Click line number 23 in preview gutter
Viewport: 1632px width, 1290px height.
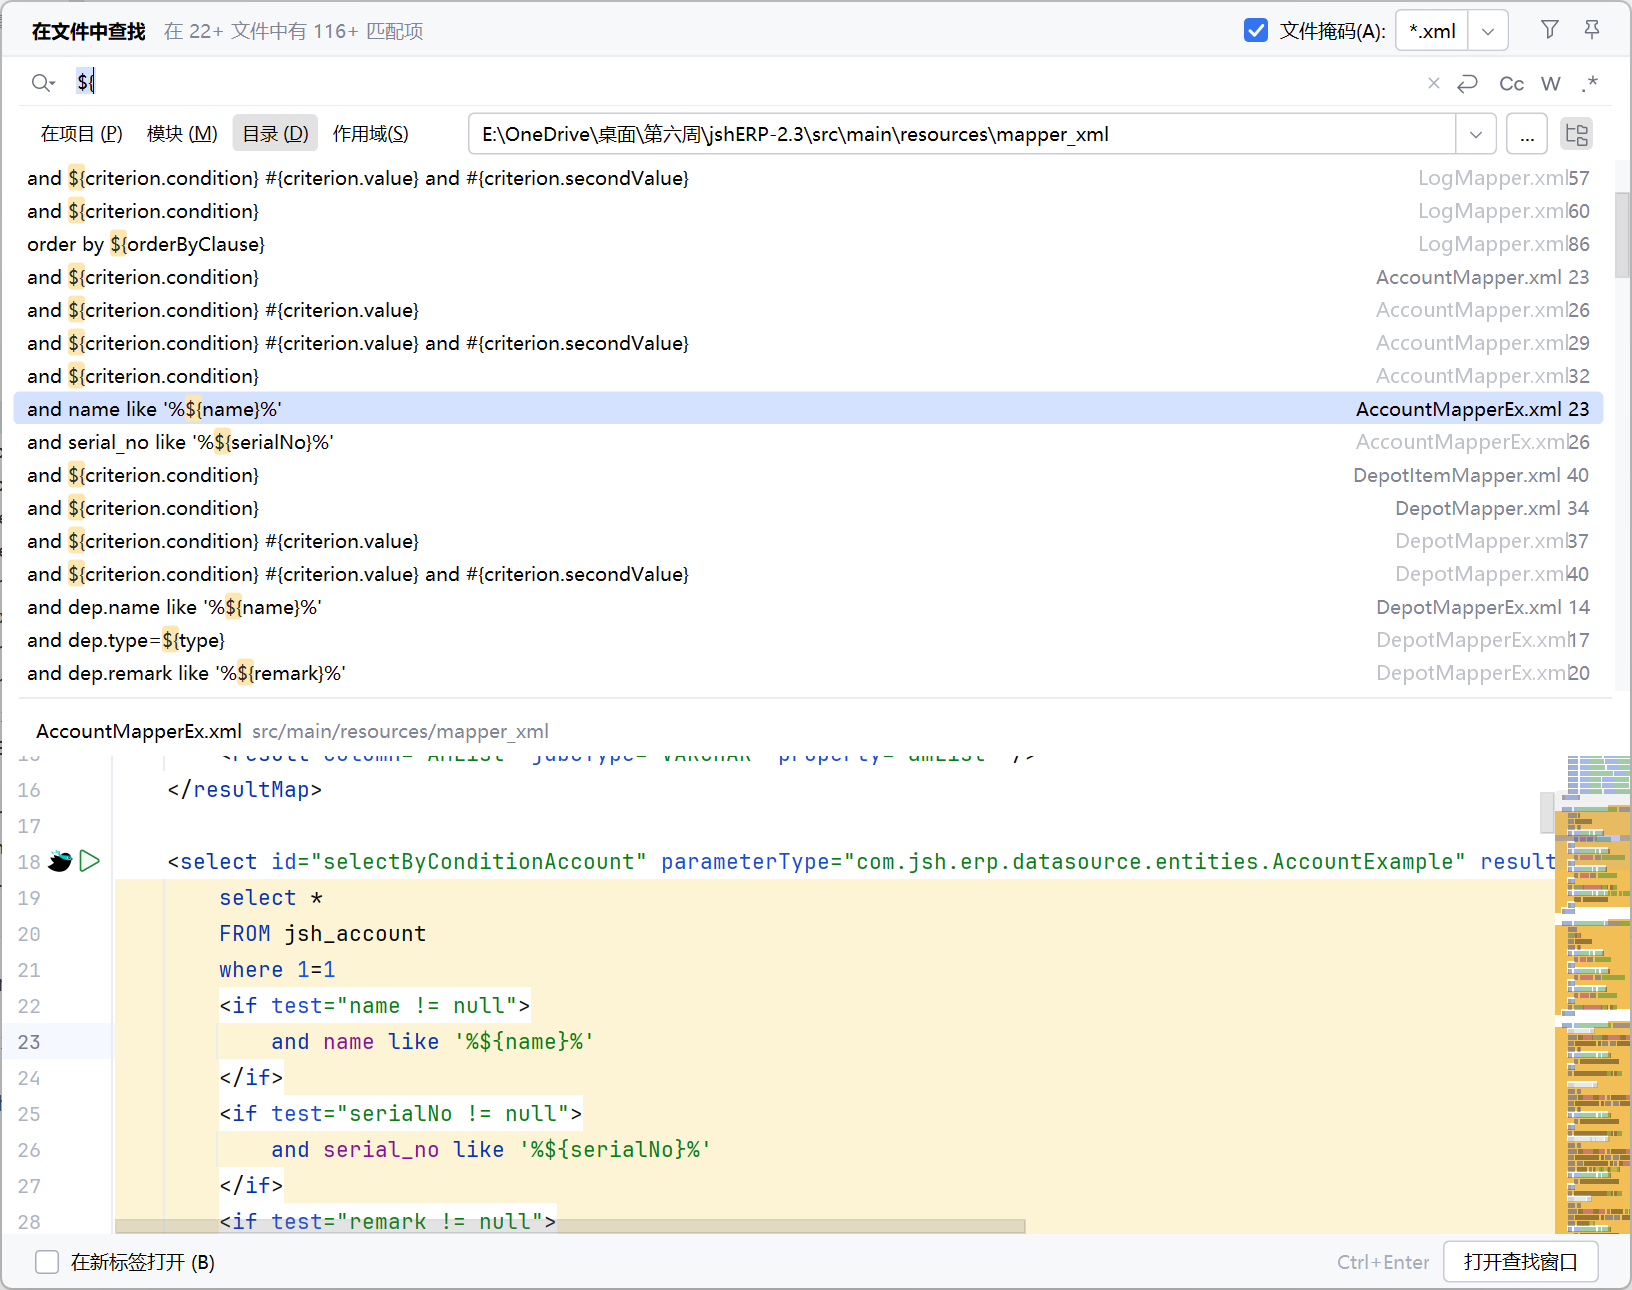[x=29, y=1042]
